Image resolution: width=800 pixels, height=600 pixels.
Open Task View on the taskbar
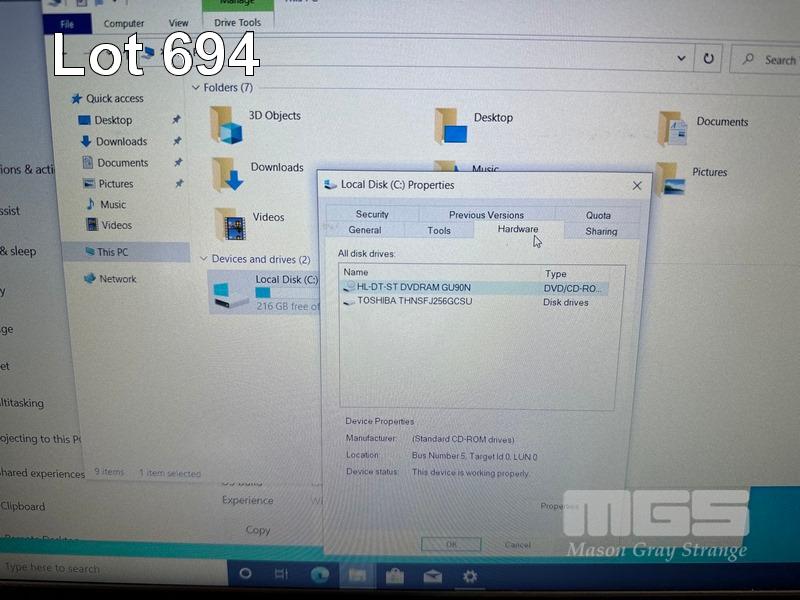coord(282,575)
